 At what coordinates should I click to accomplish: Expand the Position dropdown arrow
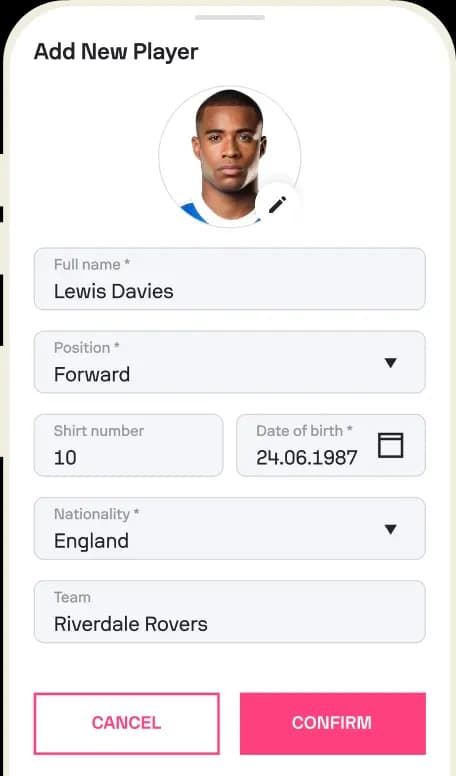(x=391, y=363)
